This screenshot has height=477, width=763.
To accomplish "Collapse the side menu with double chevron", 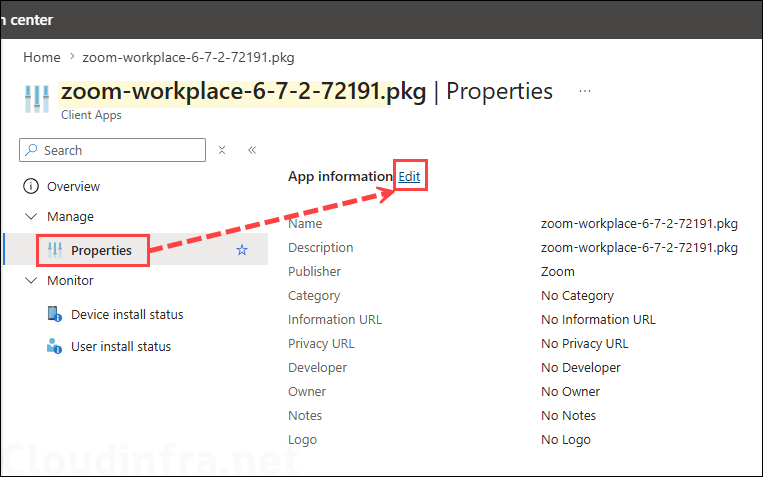I will [252, 150].
